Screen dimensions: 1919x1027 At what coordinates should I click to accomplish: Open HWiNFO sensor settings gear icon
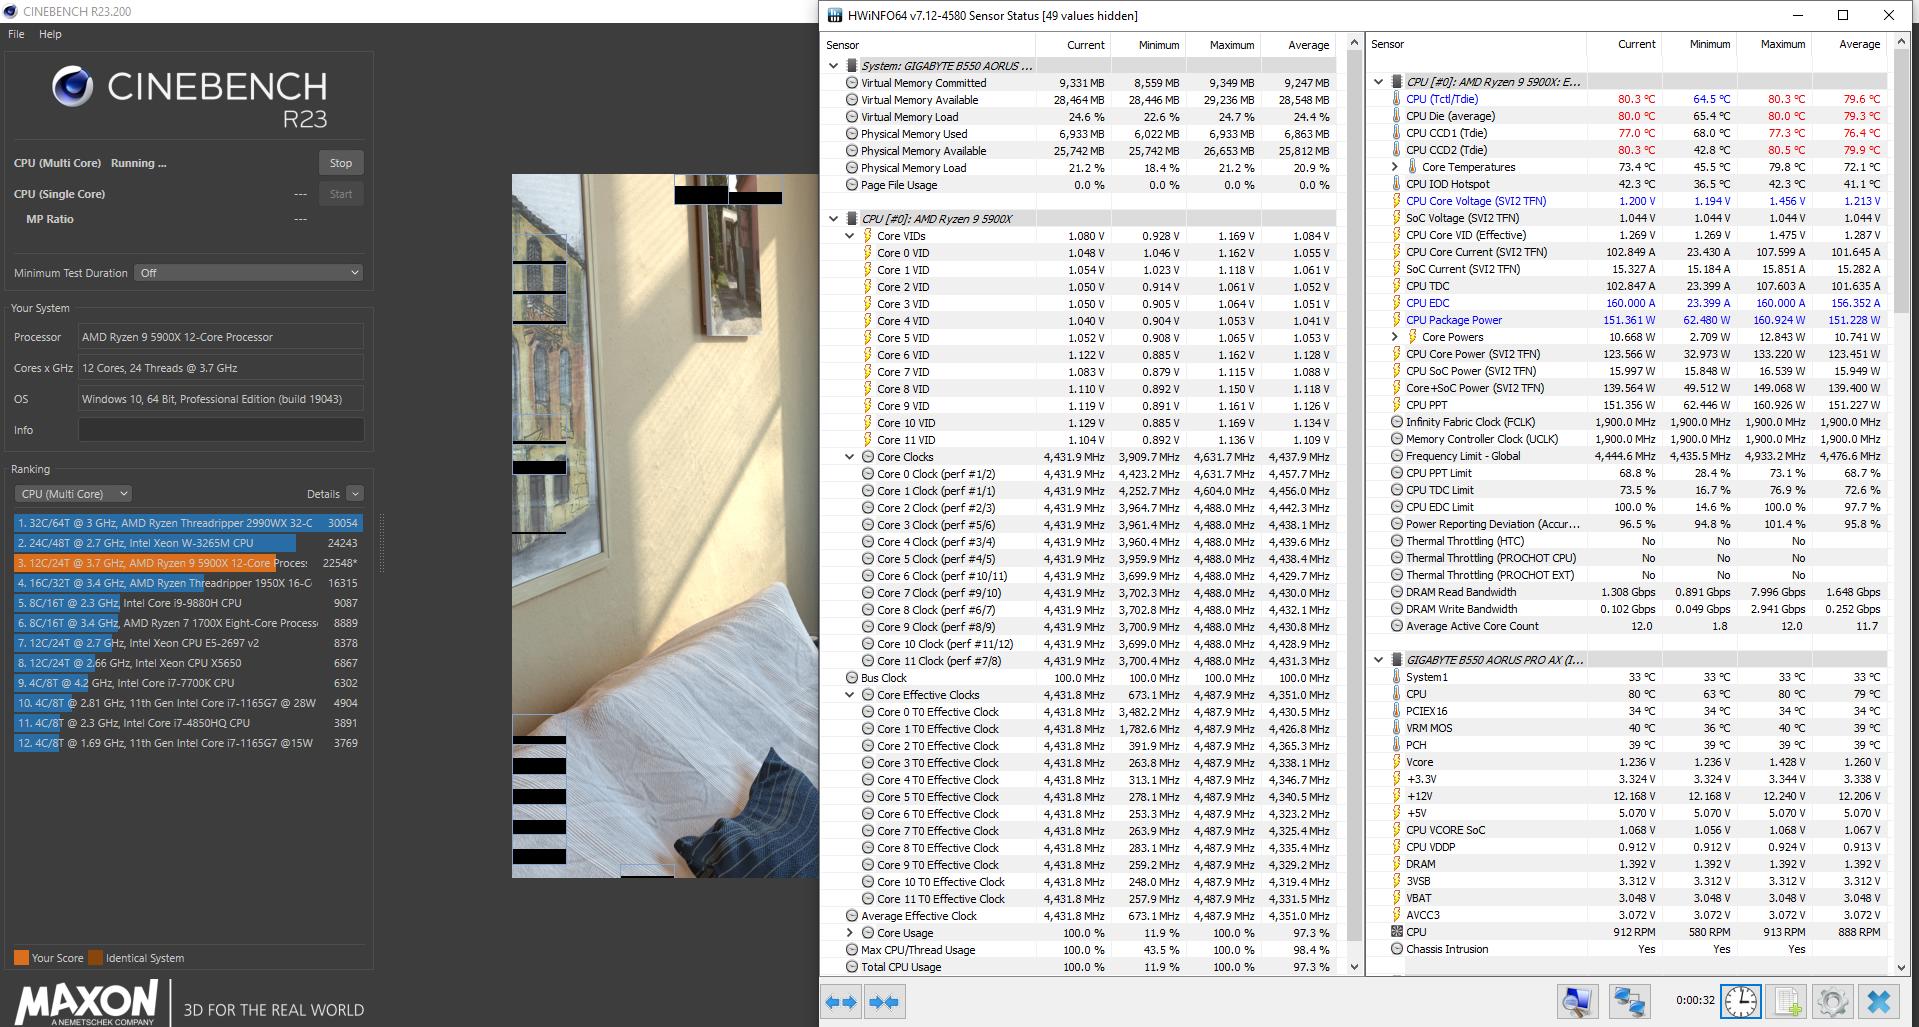[x=1833, y=1001]
